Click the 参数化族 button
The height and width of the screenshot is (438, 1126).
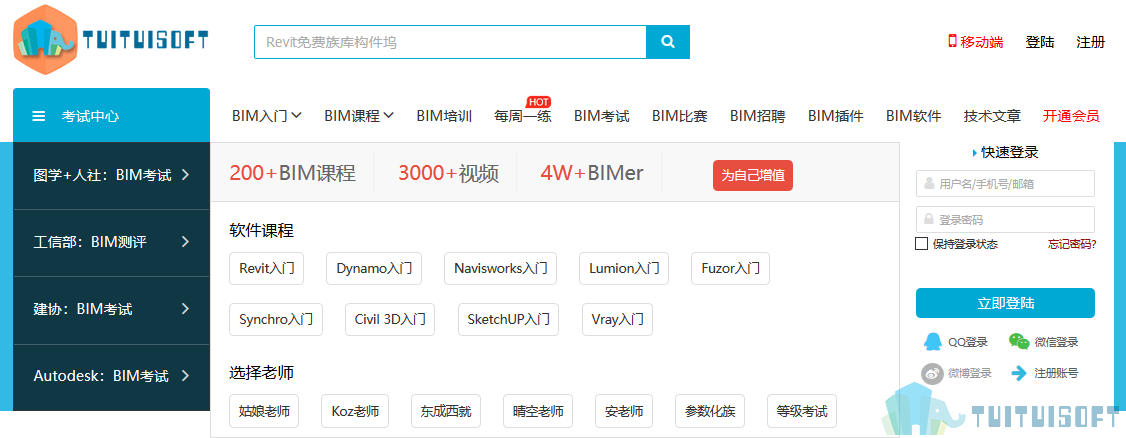coord(710,411)
